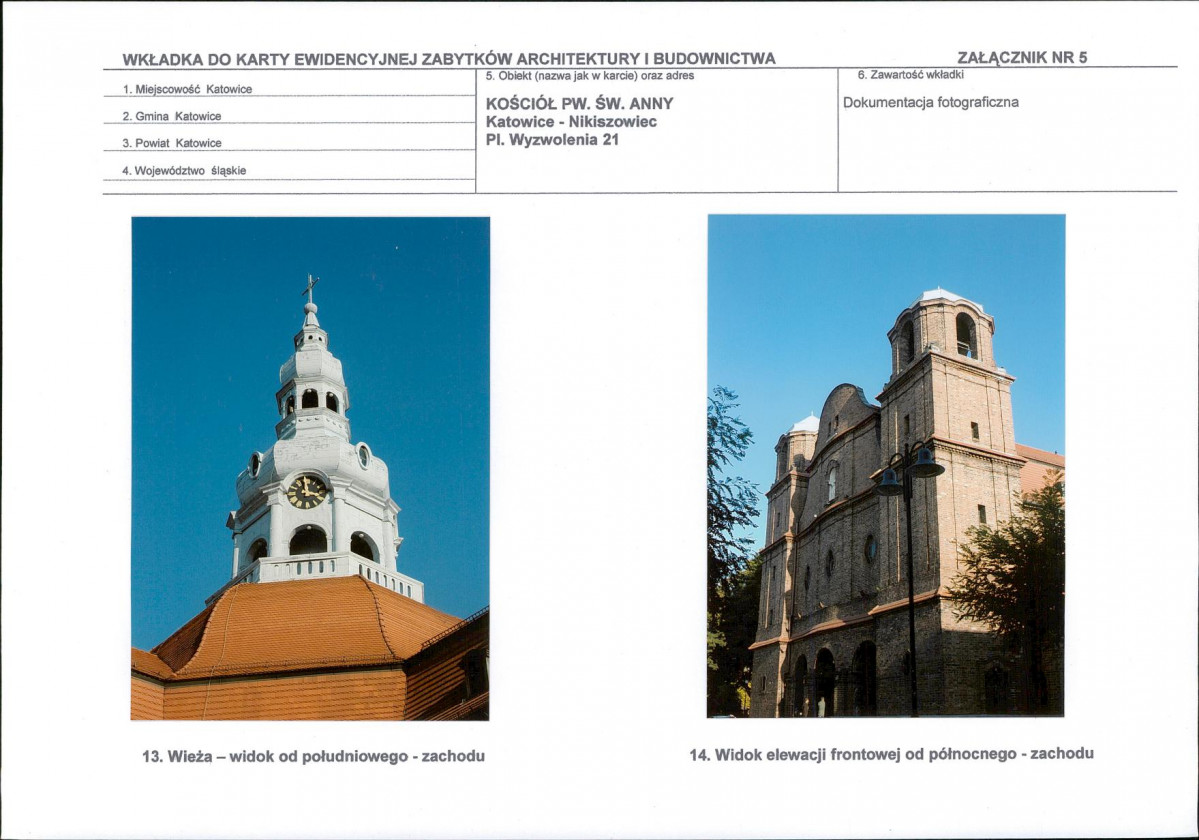The width and height of the screenshot is (1199, 840).
Task: Click the 'Katowice - Nikiszowiec' line
Action: click(571, 122)
